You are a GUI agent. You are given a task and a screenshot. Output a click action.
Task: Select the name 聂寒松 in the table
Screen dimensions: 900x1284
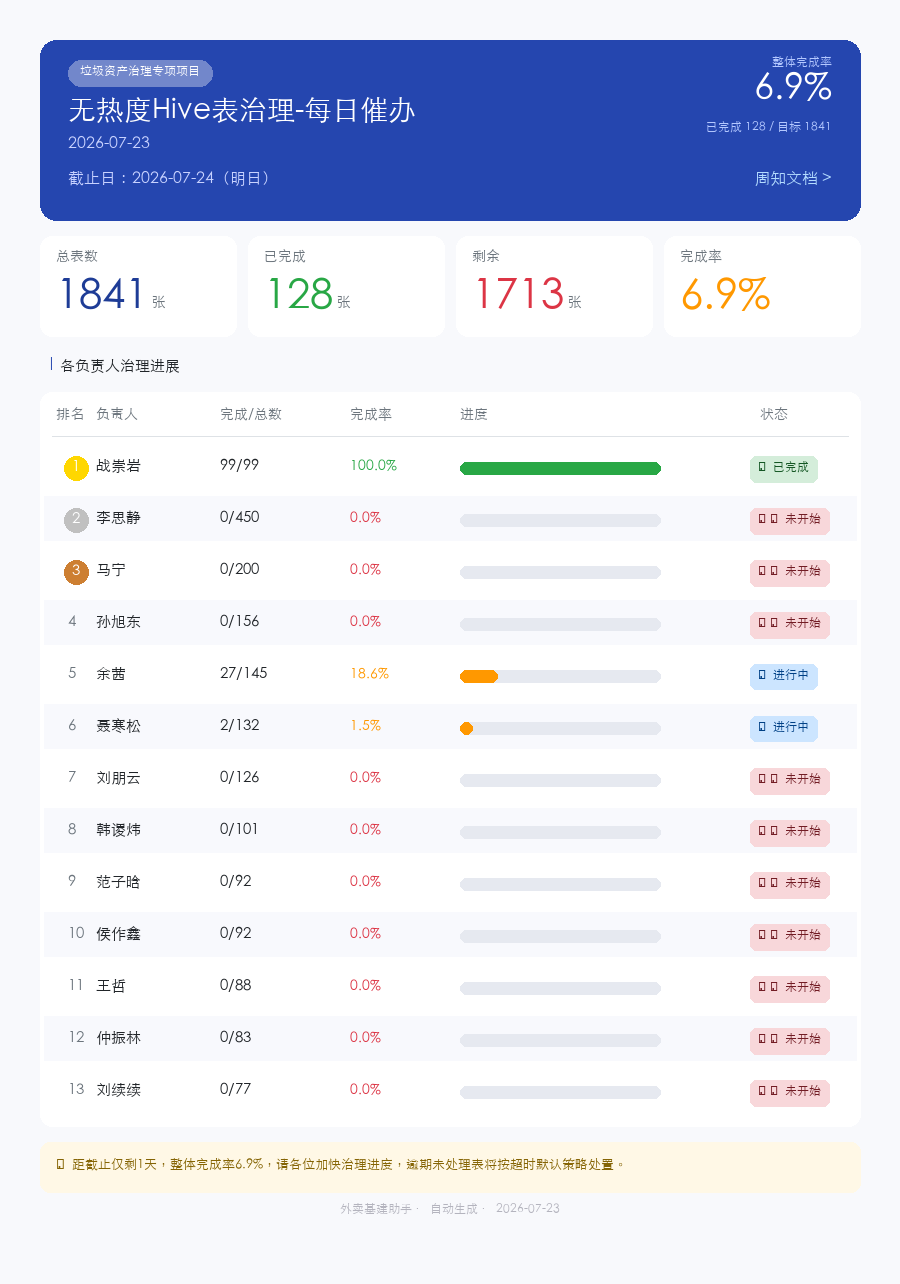pos(118,726)
